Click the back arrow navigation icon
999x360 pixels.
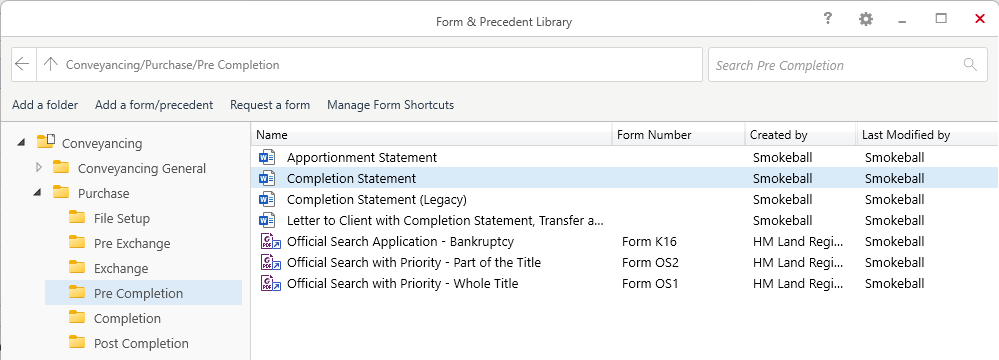[23, 64]
